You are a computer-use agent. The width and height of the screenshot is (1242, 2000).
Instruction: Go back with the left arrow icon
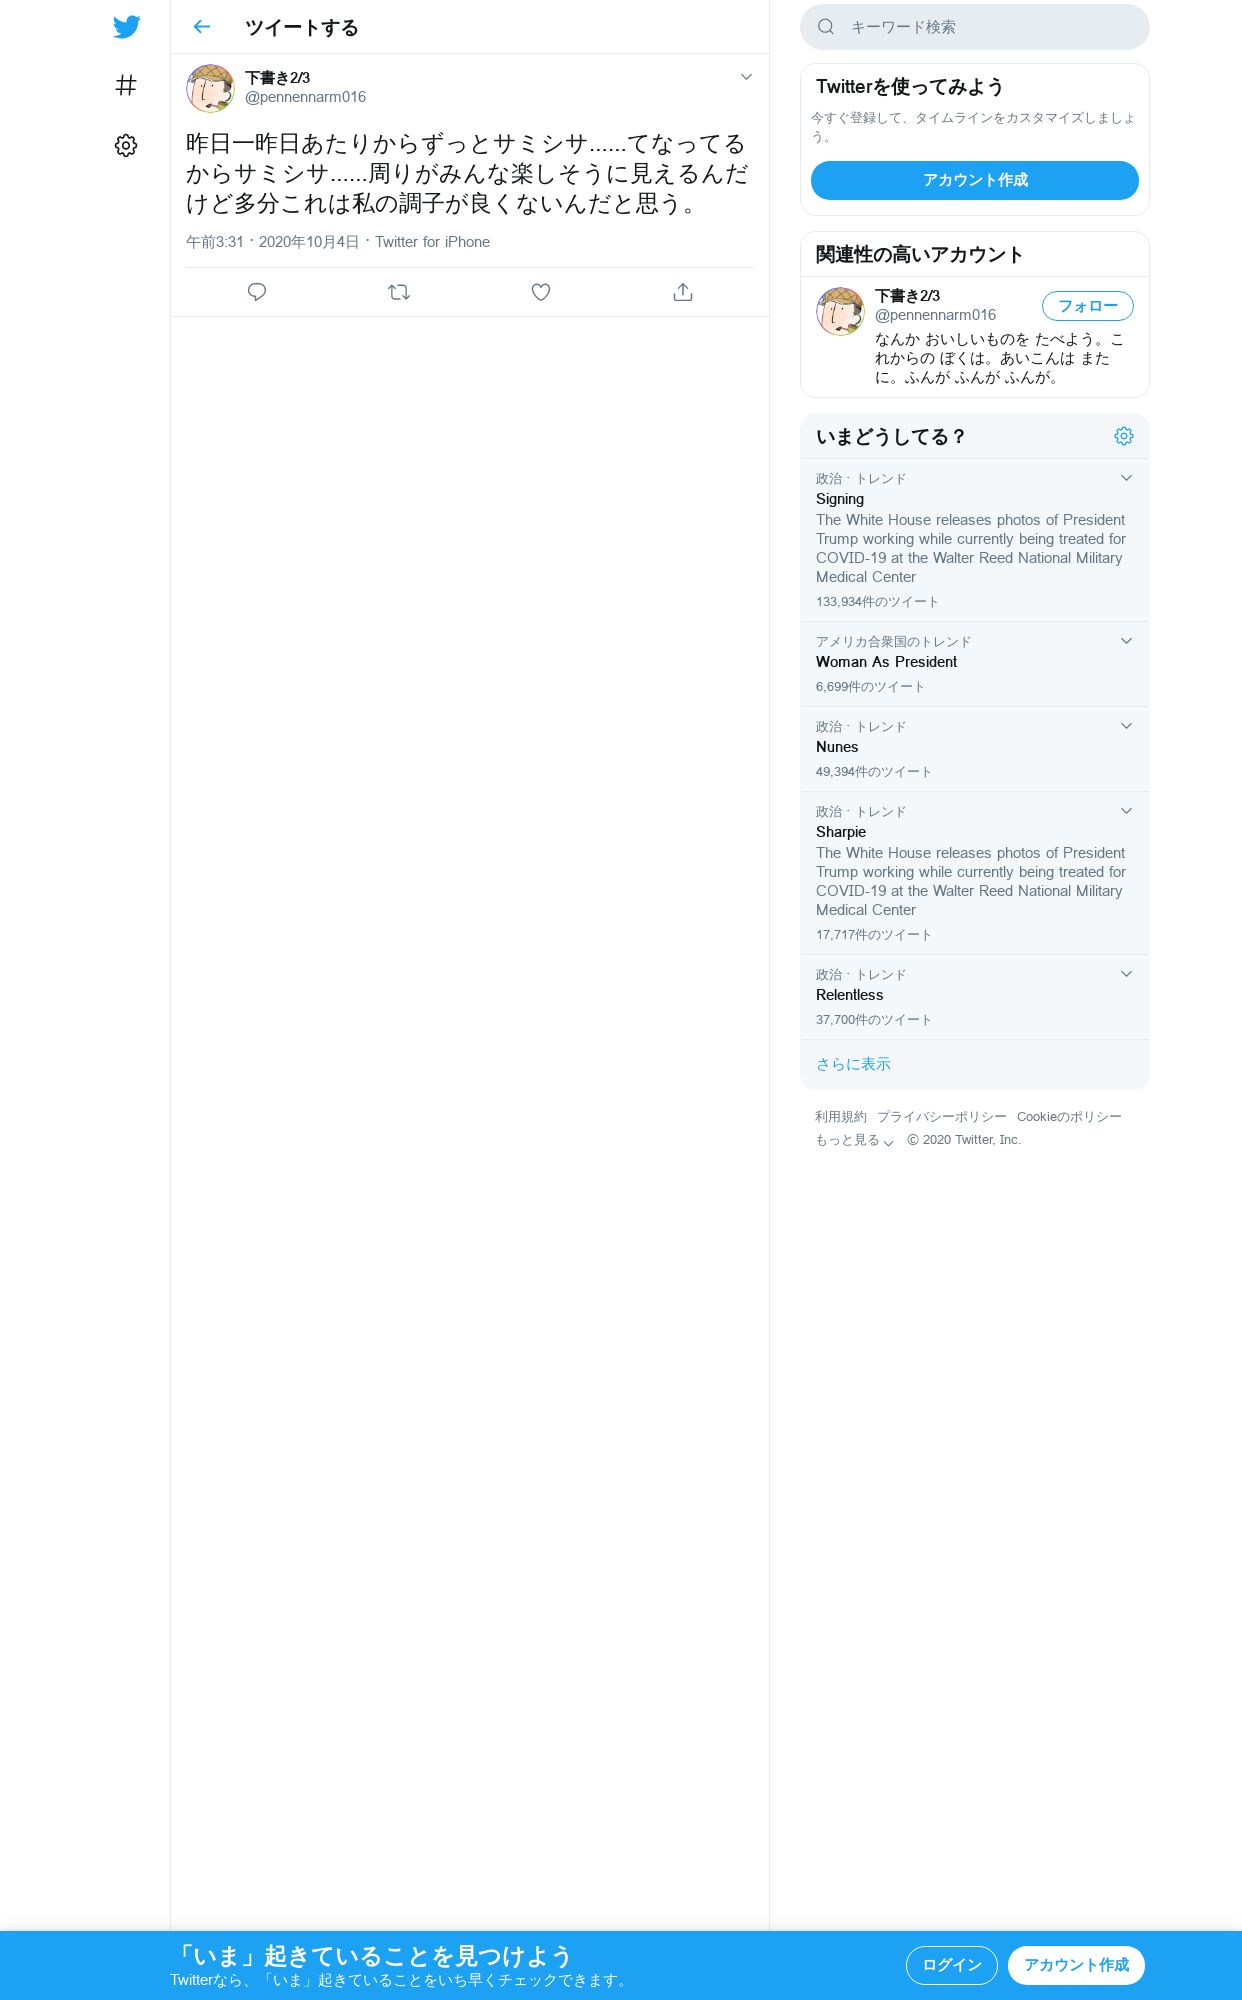(x=202, y=27)
